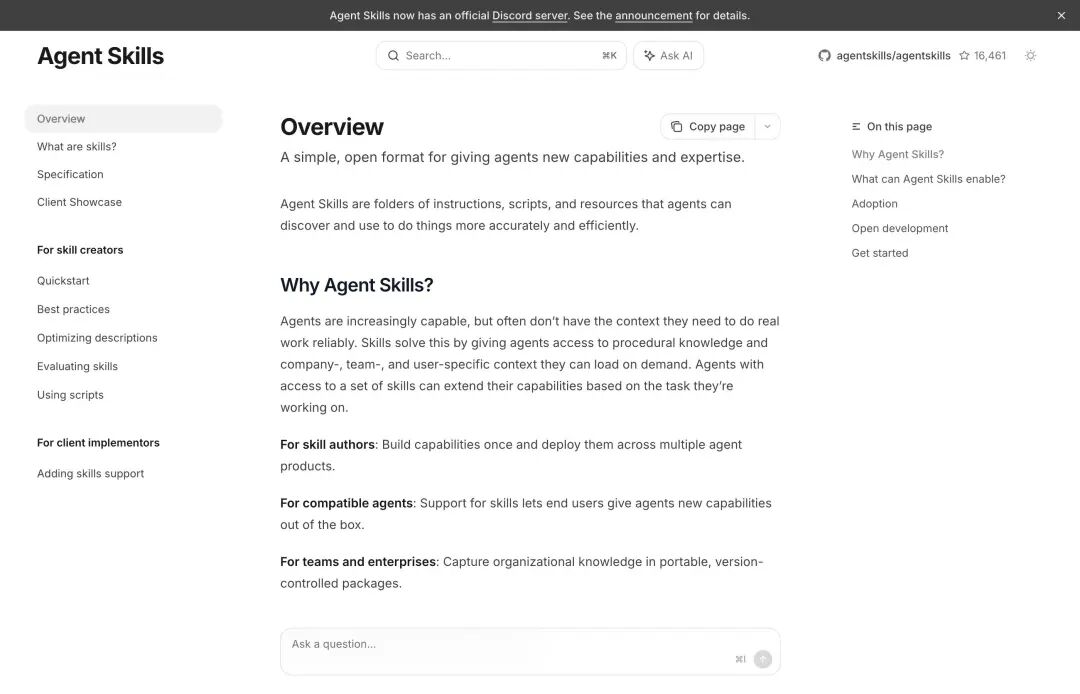Open Evaluating skills page
The width and height of the screenshot is (1080, 694).
click(77, 366)
